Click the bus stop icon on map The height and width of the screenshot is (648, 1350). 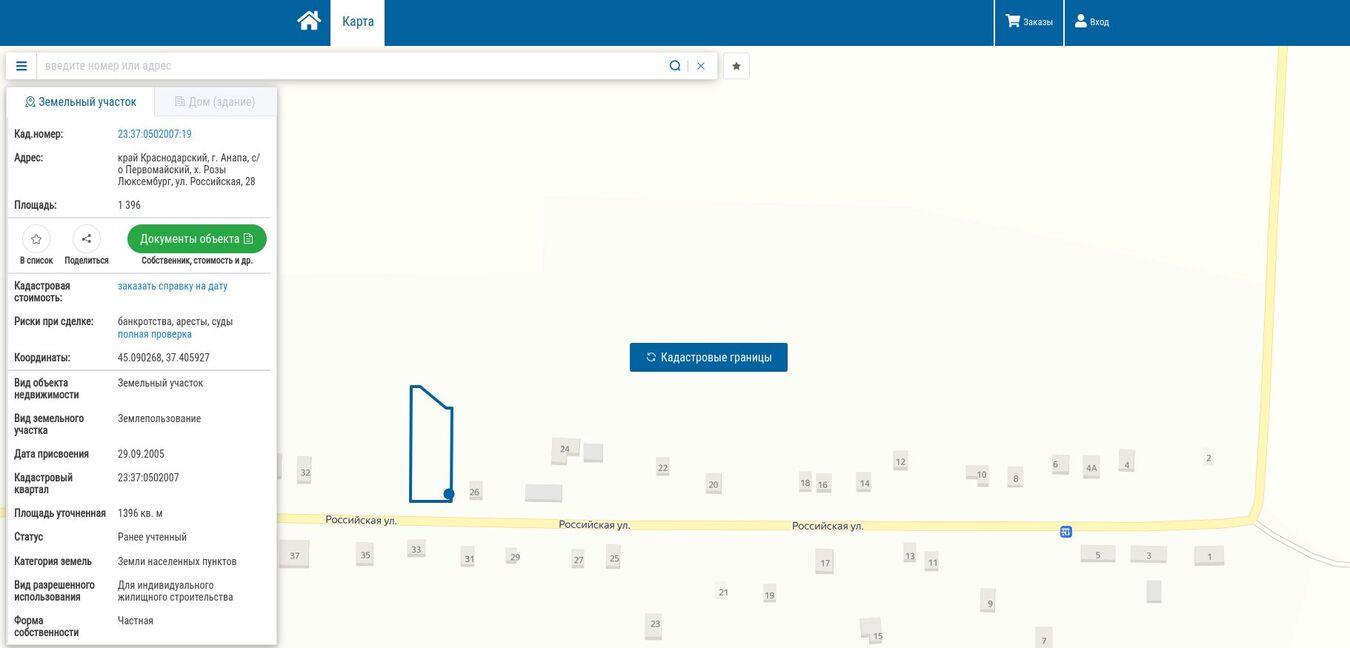click(1066, 531)
